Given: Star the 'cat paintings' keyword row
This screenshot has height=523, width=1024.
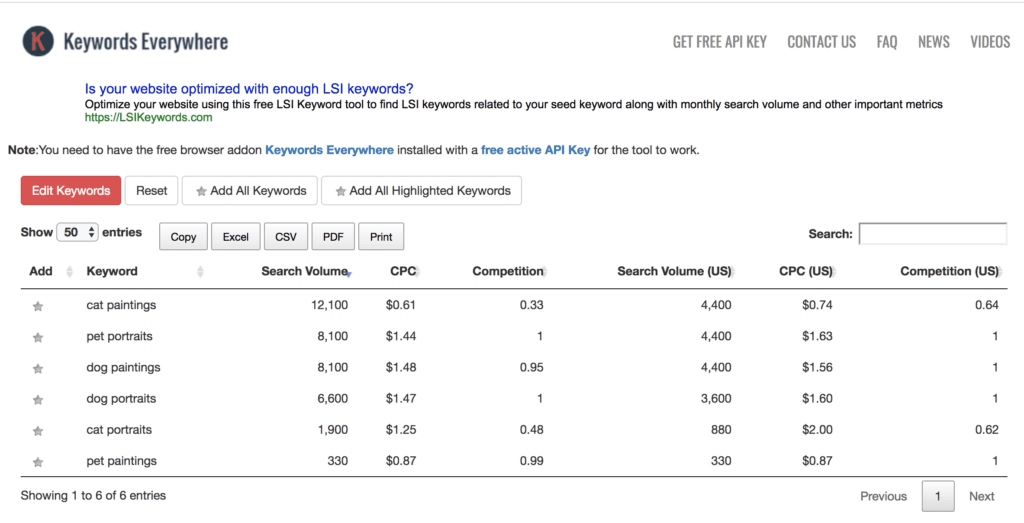Looking at the screenshot, I should [38, 306].
